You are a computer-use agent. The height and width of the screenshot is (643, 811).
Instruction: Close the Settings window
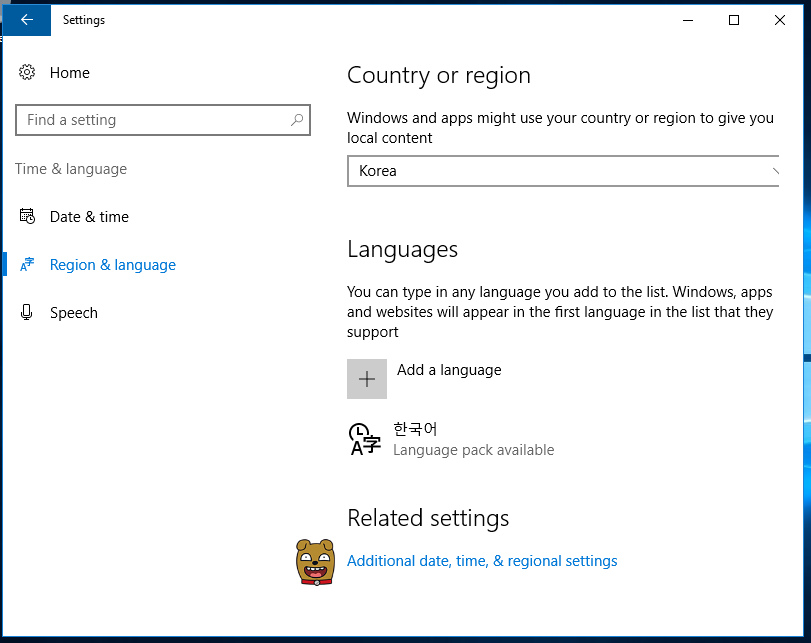pos(779,20)
